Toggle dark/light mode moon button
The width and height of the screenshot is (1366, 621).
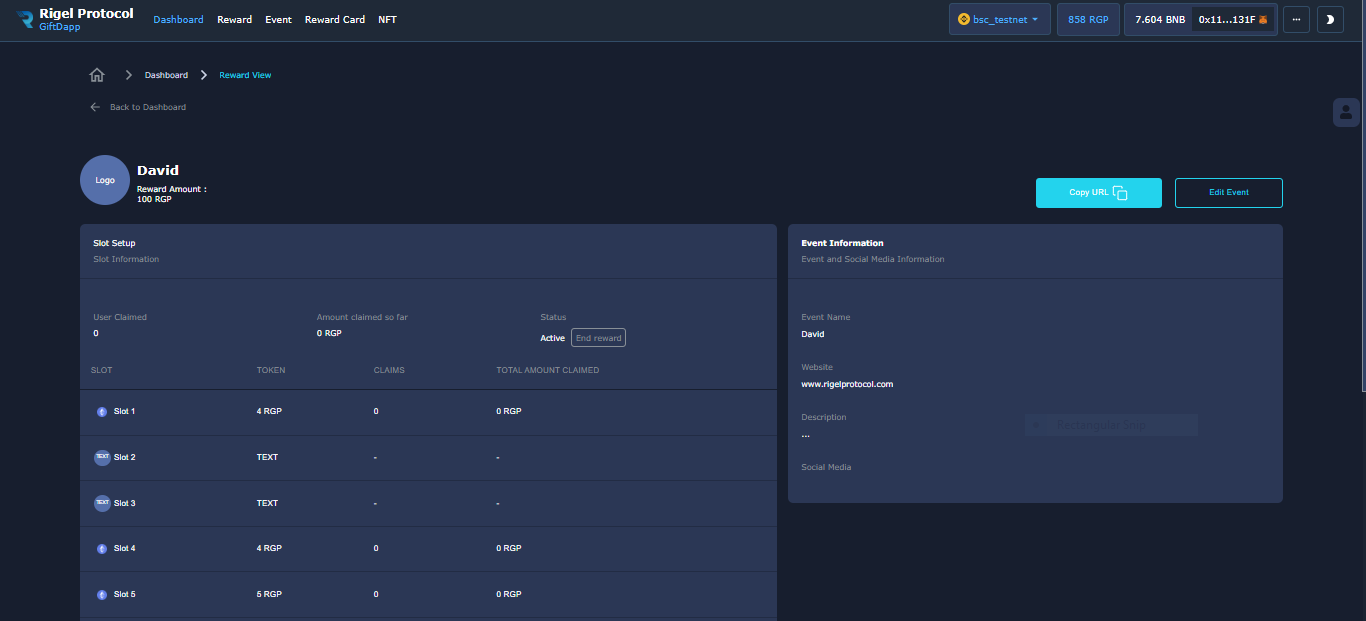pos(1330,19)
